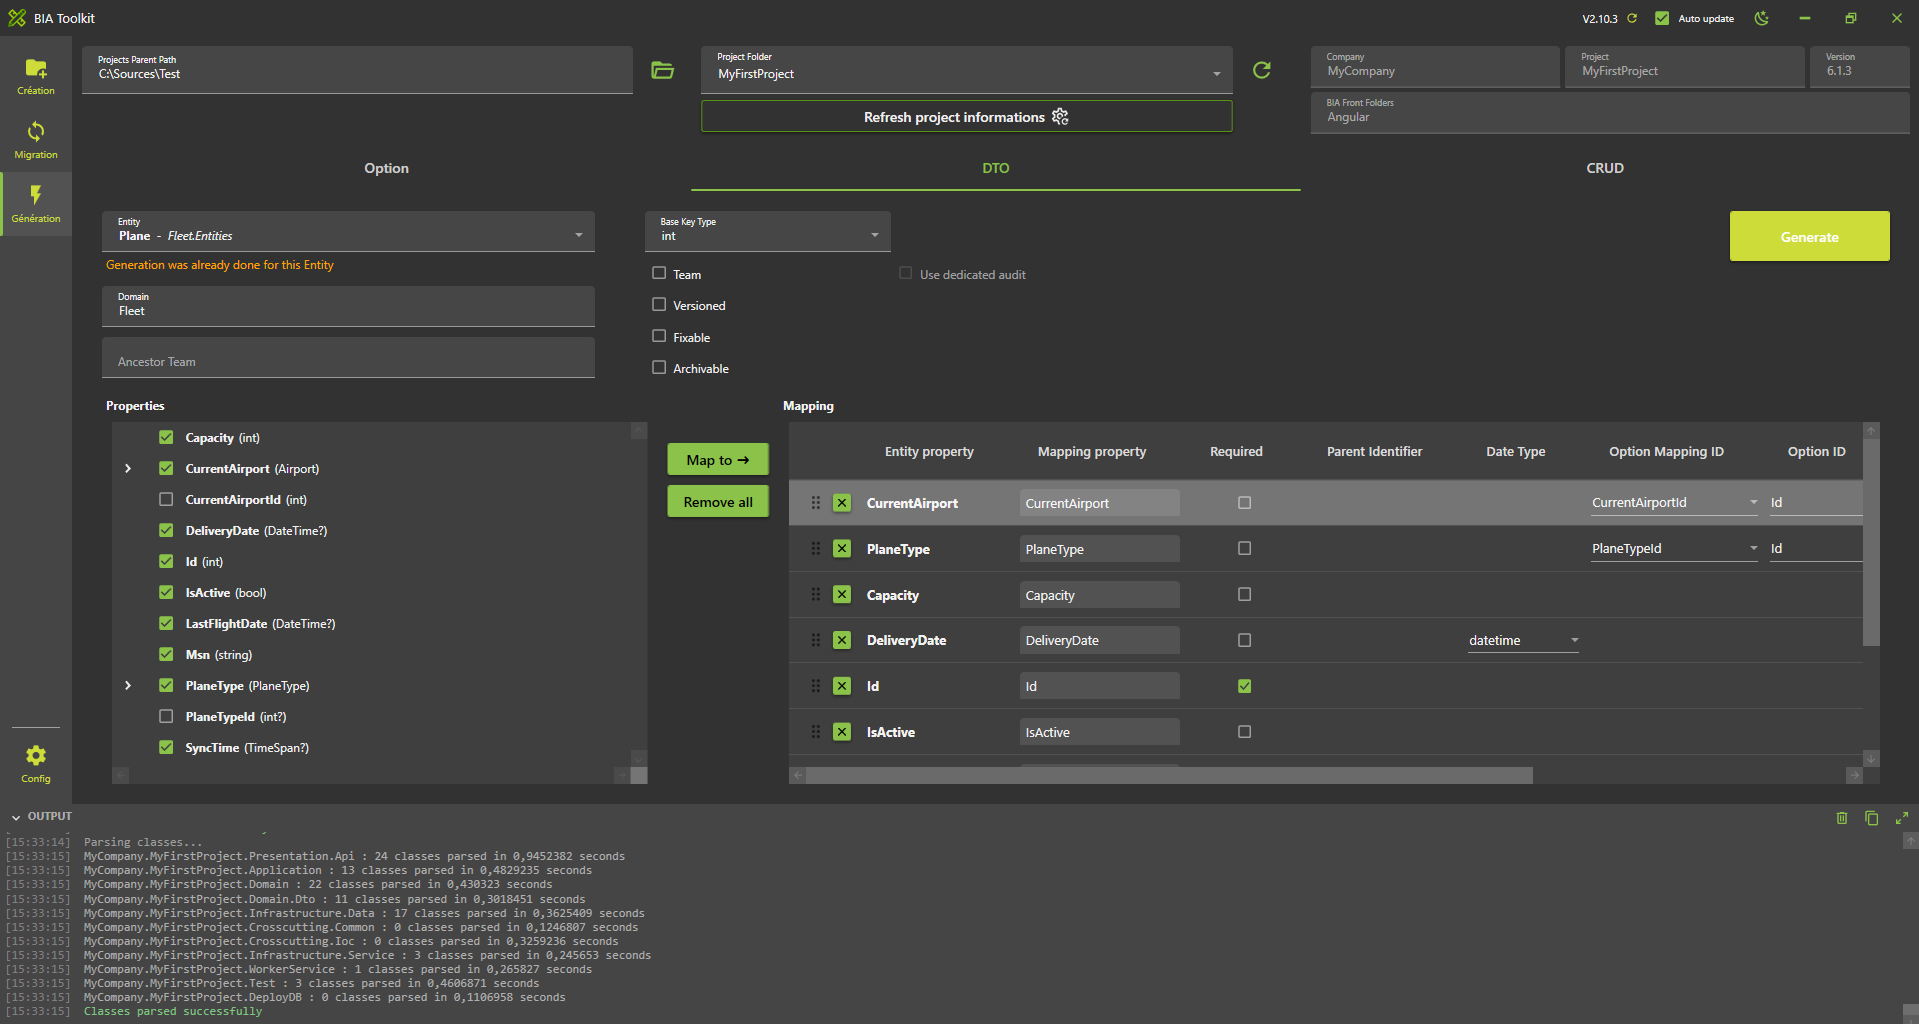
Task: Clear the output log with the trash icon
Action: [x=1842, y=818]
